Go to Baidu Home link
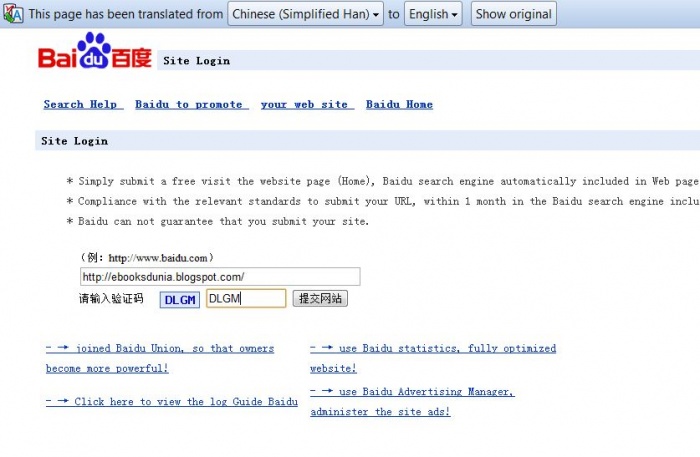This screenshot has height=457, width=700. point(399,104)
